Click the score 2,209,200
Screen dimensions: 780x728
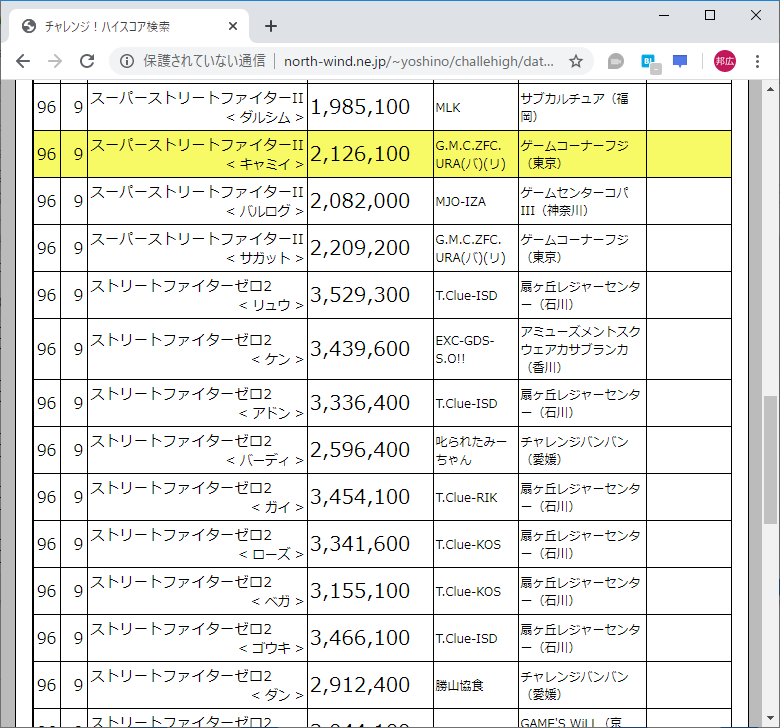360,248
